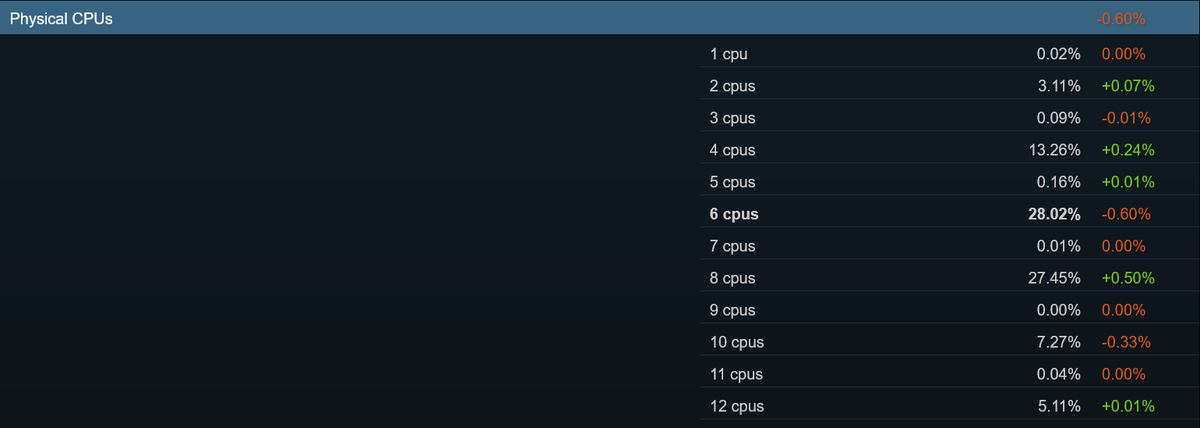Click the +0.24% change for 4 cpus
This screenshot has height=428, width=1200.
point(1128,150)
